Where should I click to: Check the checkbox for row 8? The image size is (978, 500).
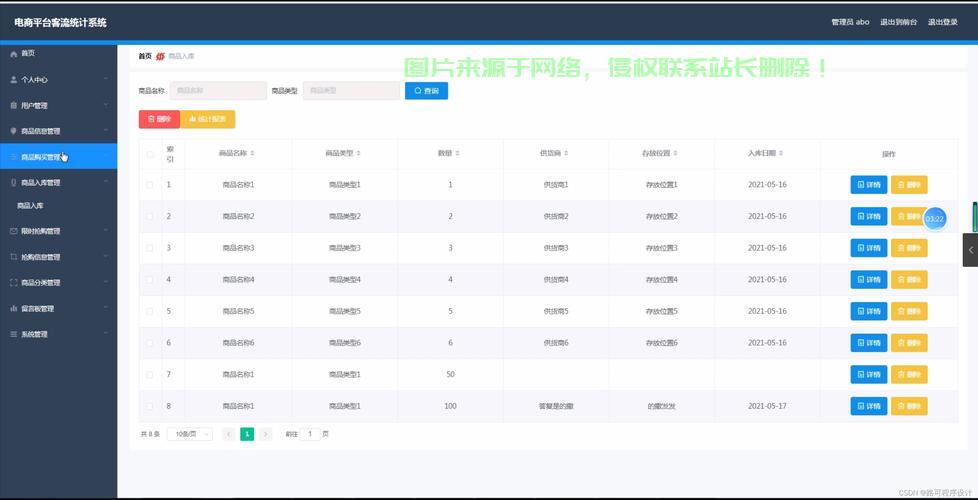point(150,406)
